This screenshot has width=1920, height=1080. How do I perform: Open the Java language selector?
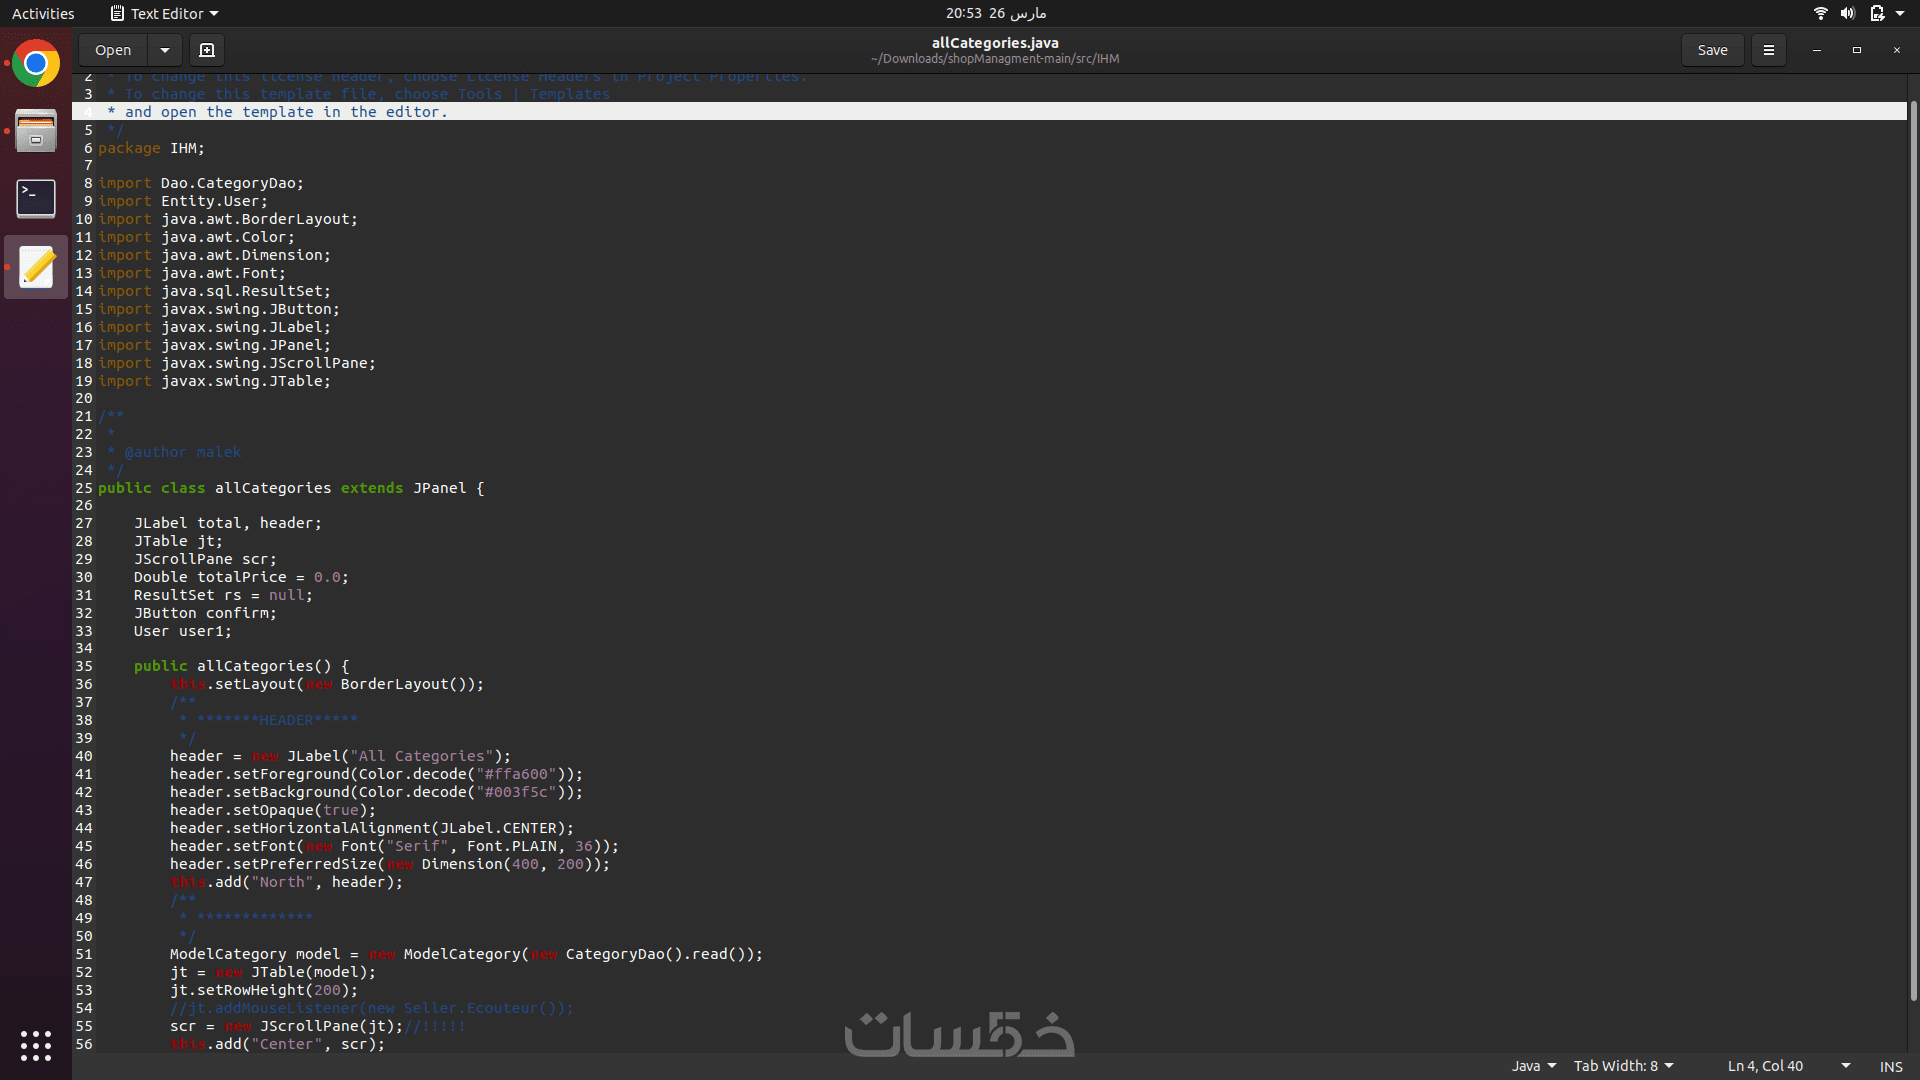point(1533,1066)
